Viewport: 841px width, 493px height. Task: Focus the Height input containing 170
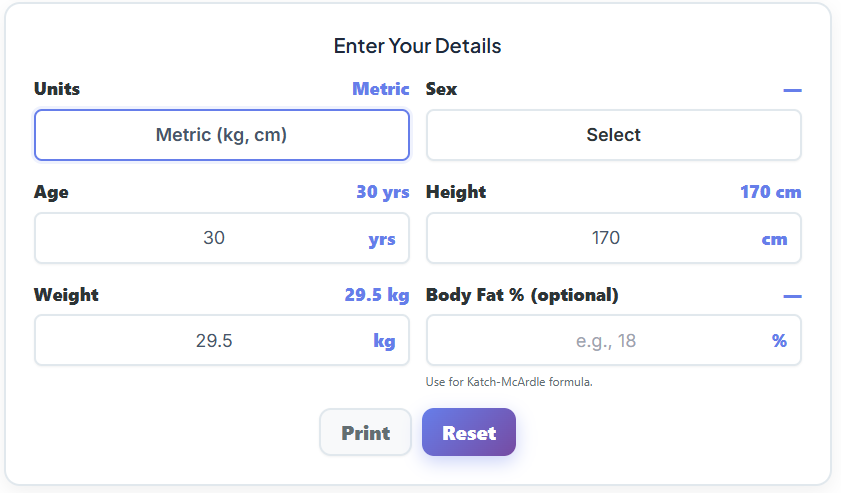coord(592,238)
